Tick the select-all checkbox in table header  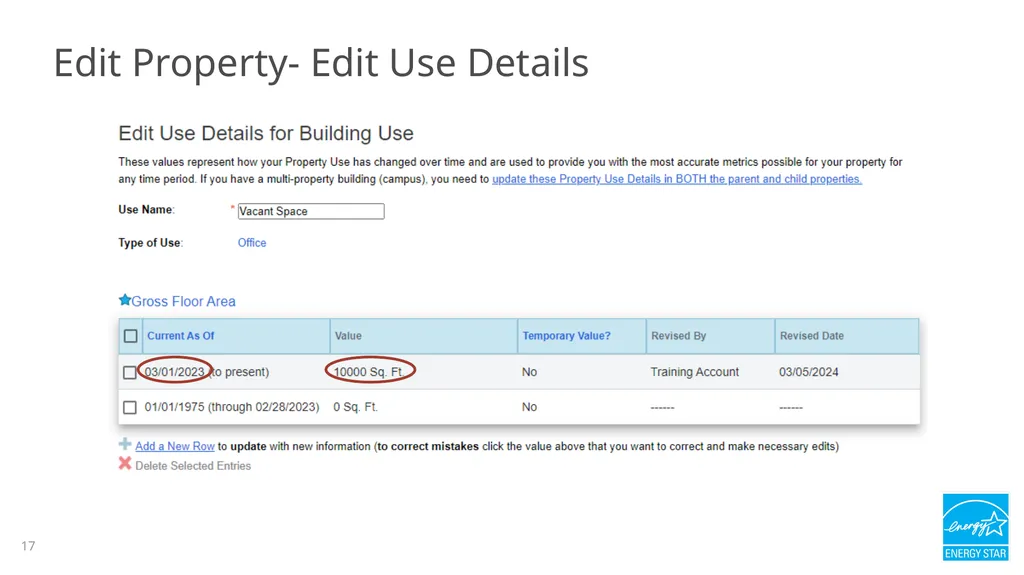click(131, 336)
